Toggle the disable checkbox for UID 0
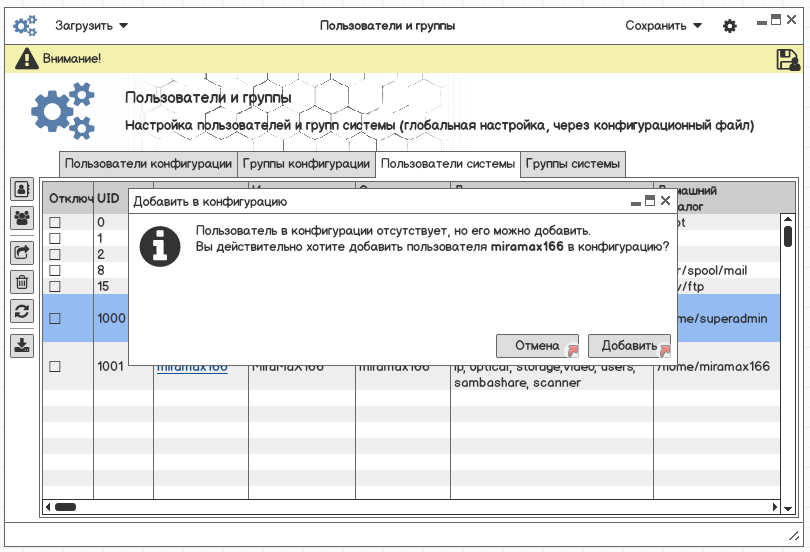 pyautogui.click(x=56, y=223)
